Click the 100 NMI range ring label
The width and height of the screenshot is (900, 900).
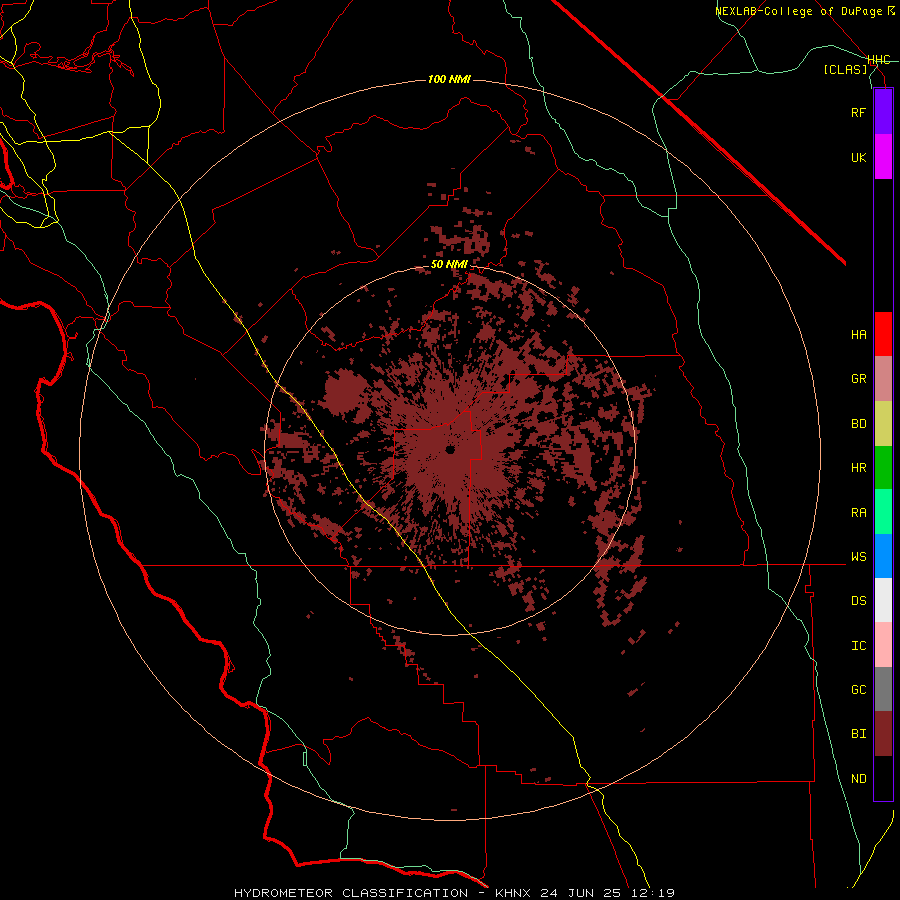(449, 79)
